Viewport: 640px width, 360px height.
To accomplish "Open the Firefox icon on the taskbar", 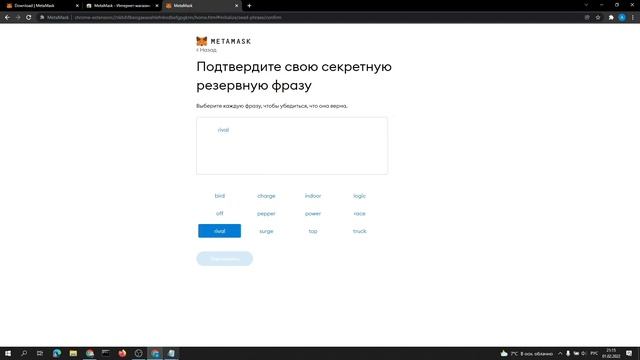I will 122,353.
